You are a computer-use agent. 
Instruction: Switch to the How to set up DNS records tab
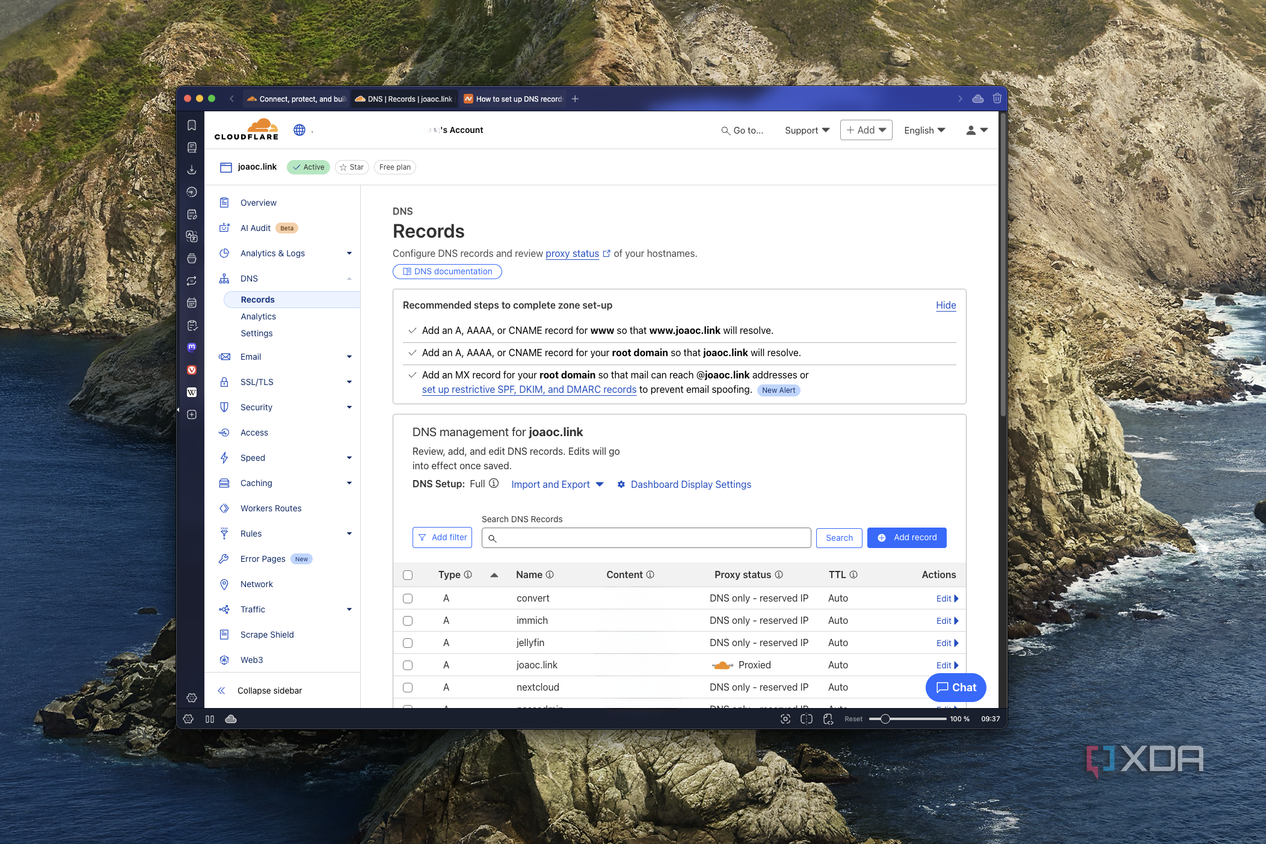(x=514, y=99)
